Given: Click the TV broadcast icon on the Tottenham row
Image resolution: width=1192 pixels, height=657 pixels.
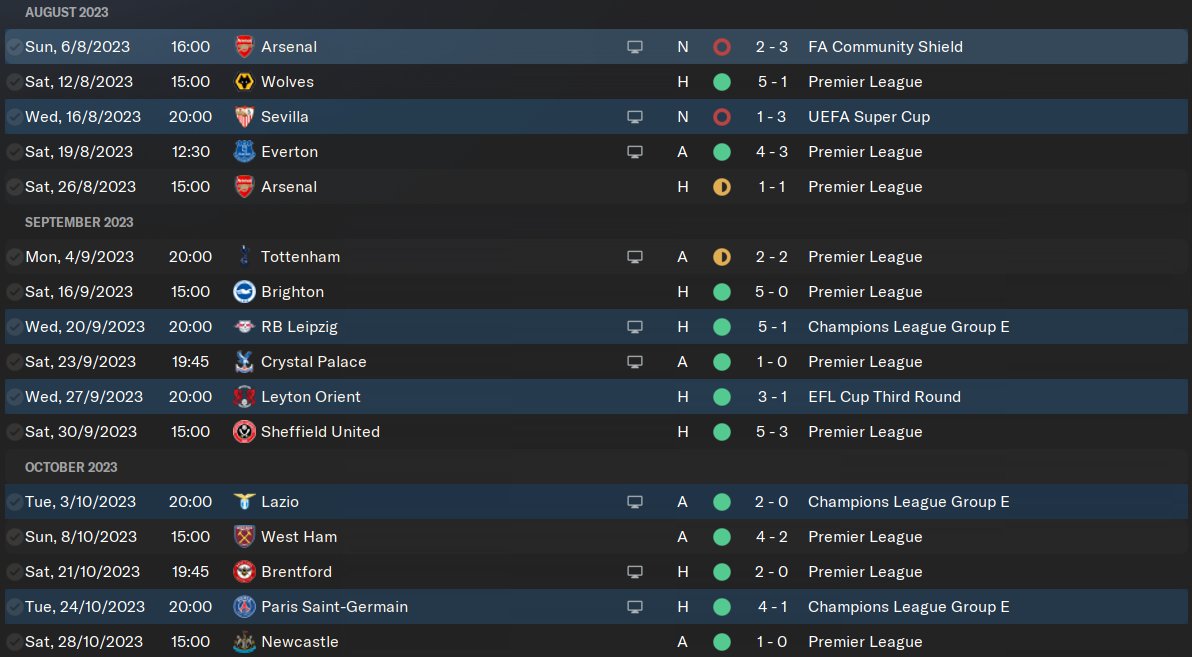Looking at the screenshot, I should (x=635, y=257).
